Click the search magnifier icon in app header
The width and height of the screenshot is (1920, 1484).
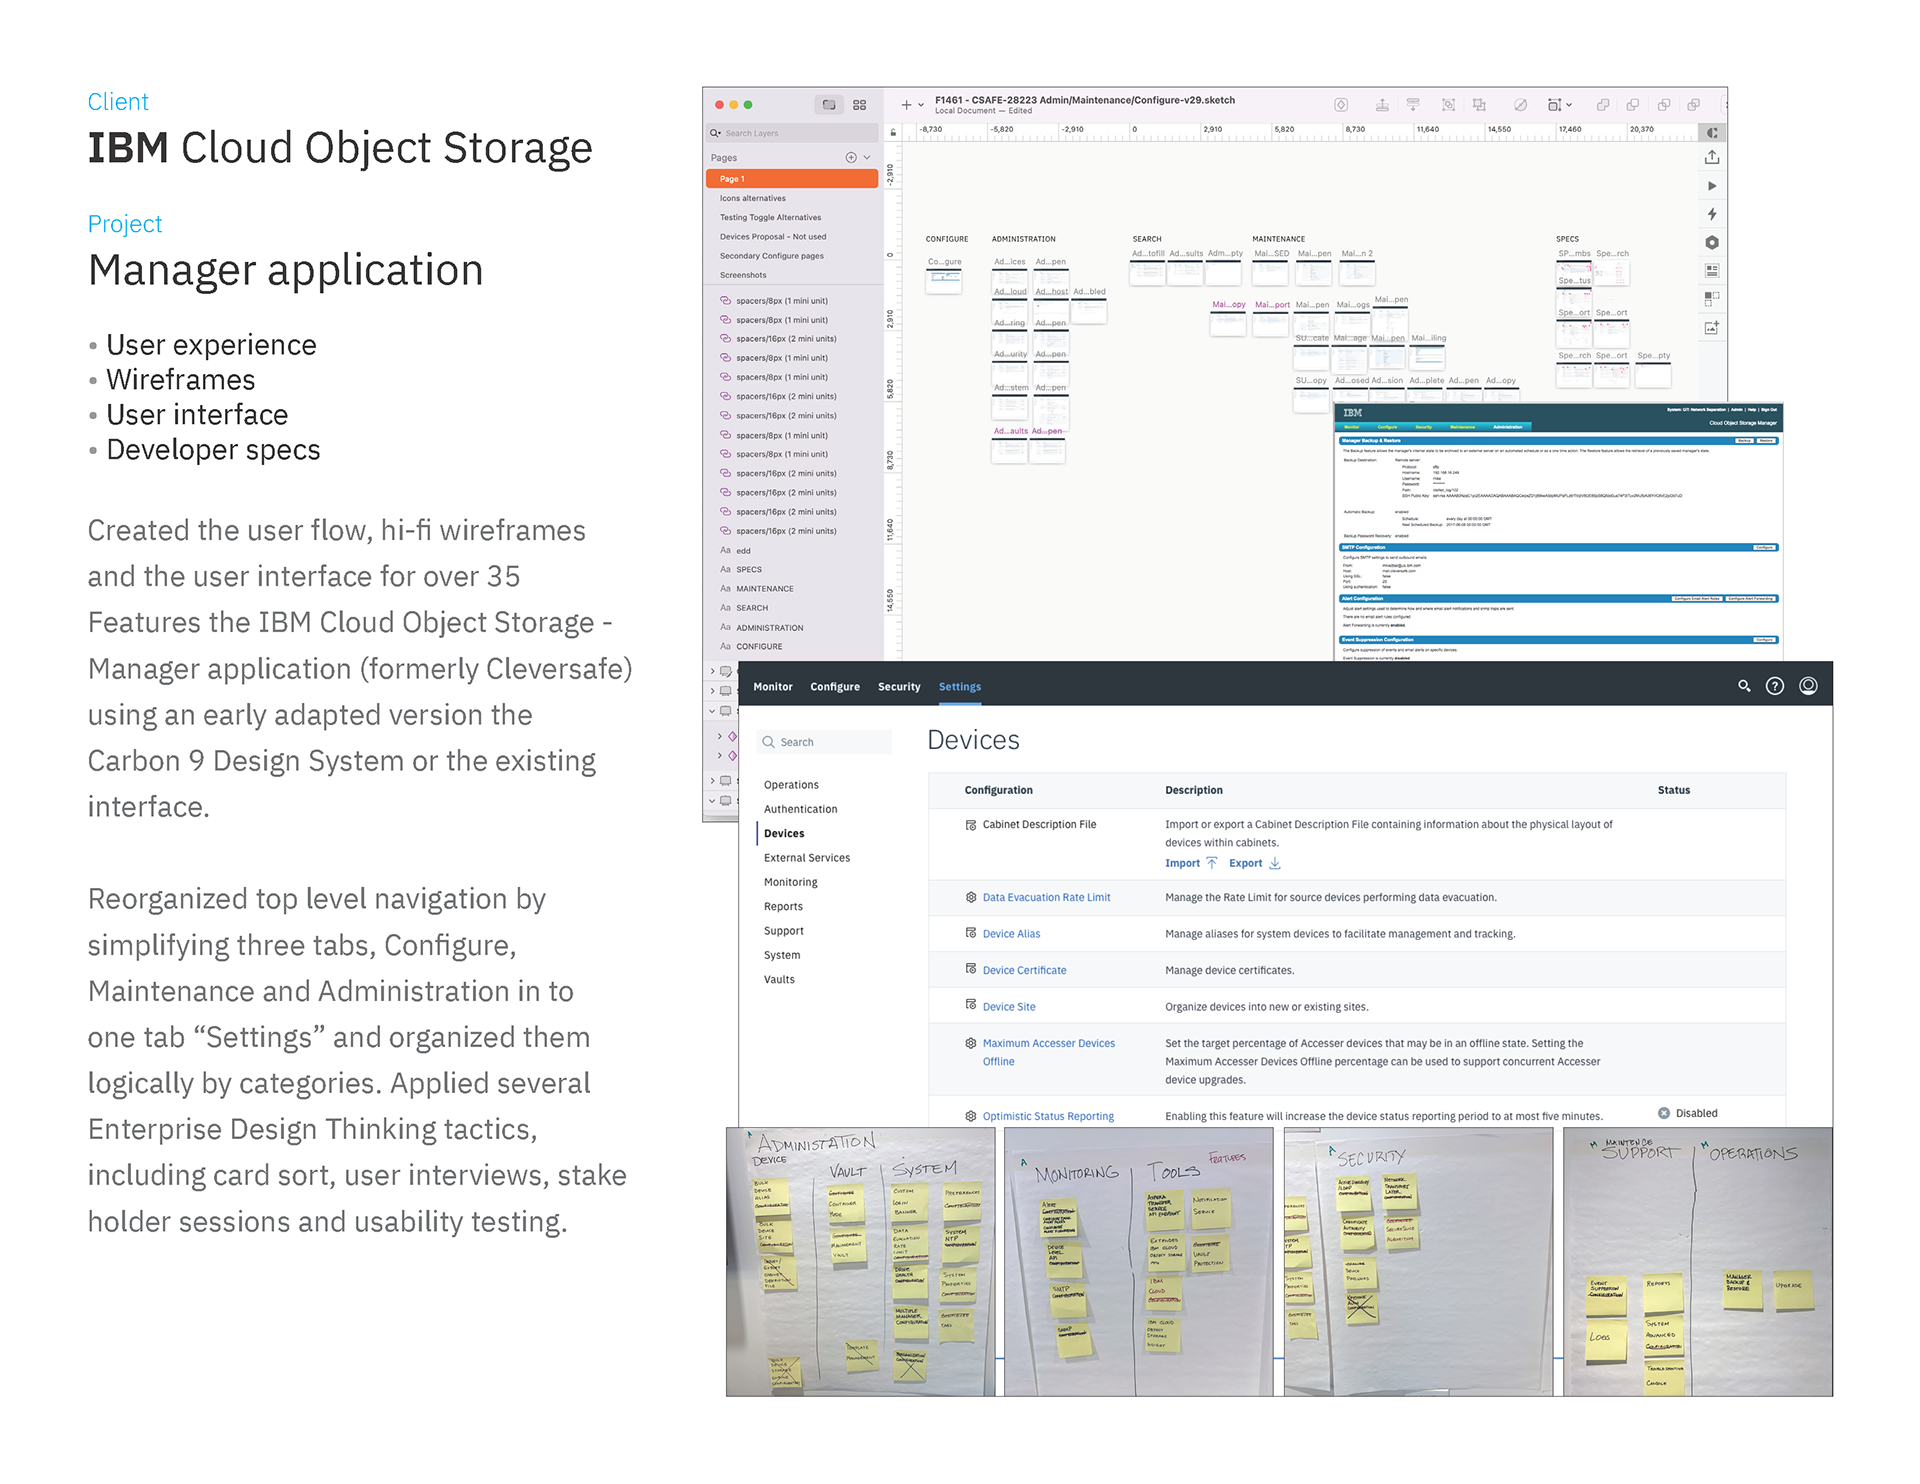tap(1744, 686)
